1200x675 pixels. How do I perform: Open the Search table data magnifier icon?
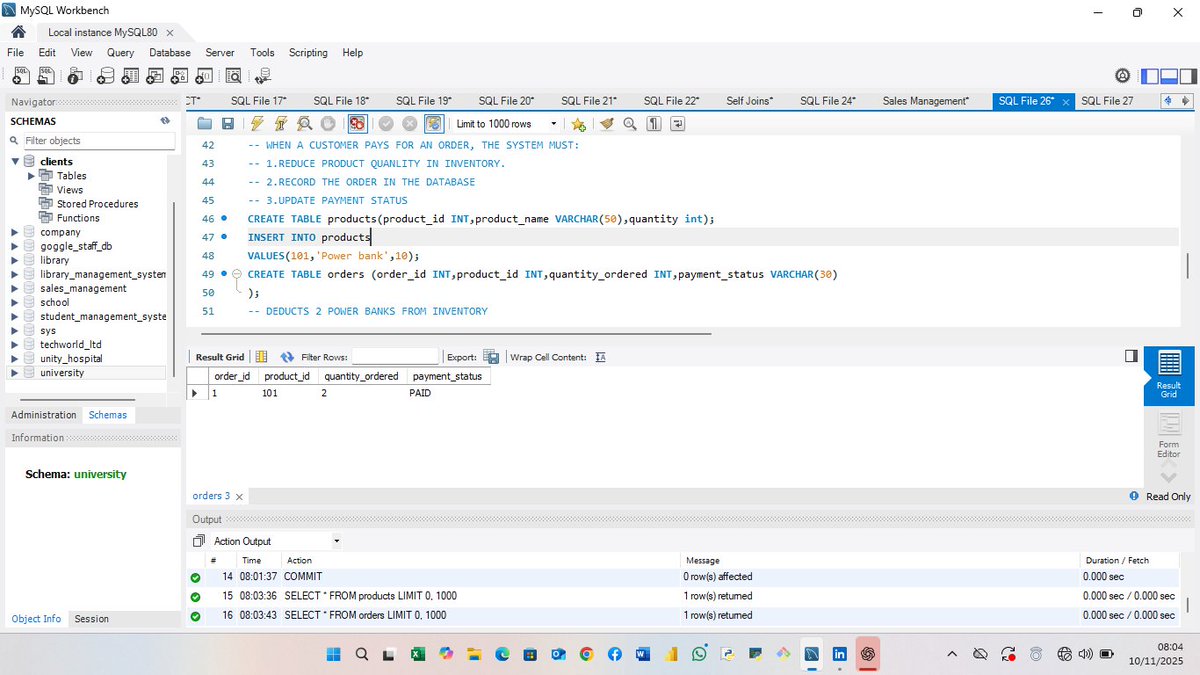(x=235, y=76)
